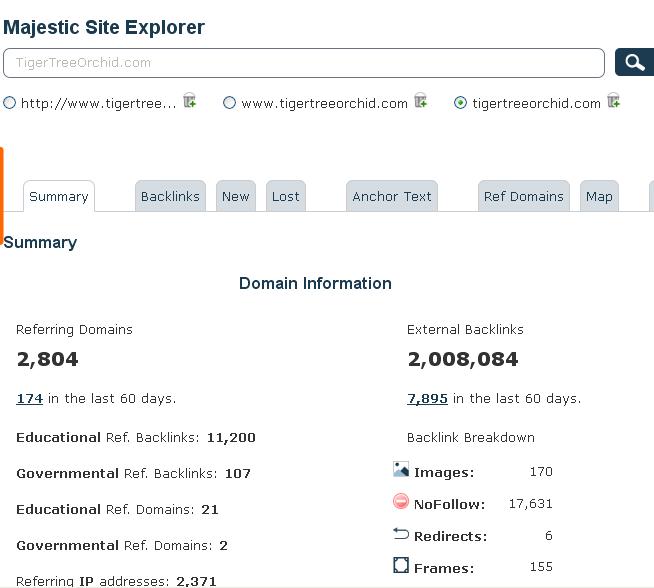Focus the TigerTreeOrchid.com search field
Viewport: 654px width, 588px height.
[304, 63]
